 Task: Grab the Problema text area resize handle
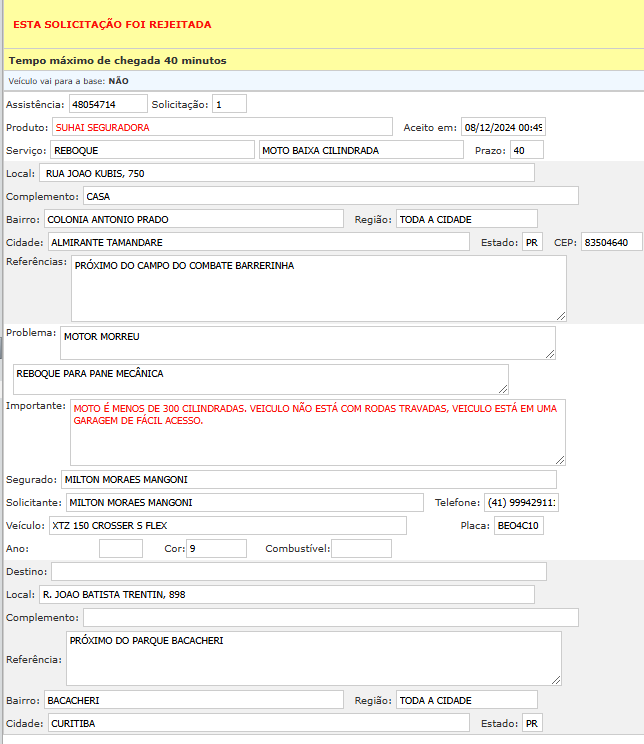549,353
